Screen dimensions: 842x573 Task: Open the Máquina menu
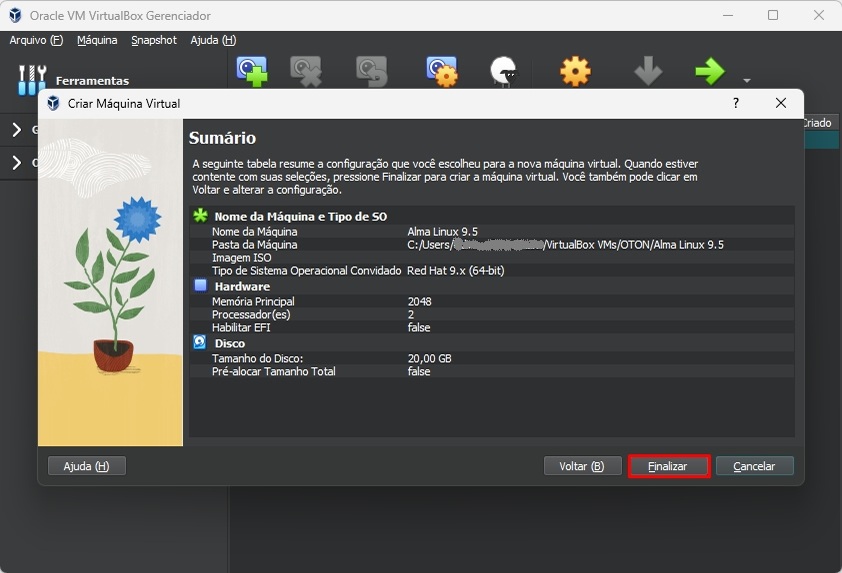97,40
